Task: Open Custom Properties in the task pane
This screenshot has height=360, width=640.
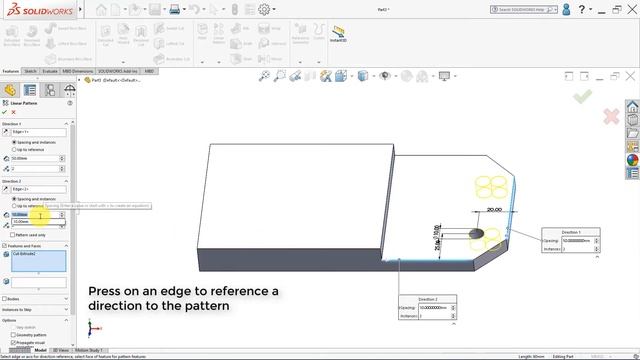Action: click(632, 173)
